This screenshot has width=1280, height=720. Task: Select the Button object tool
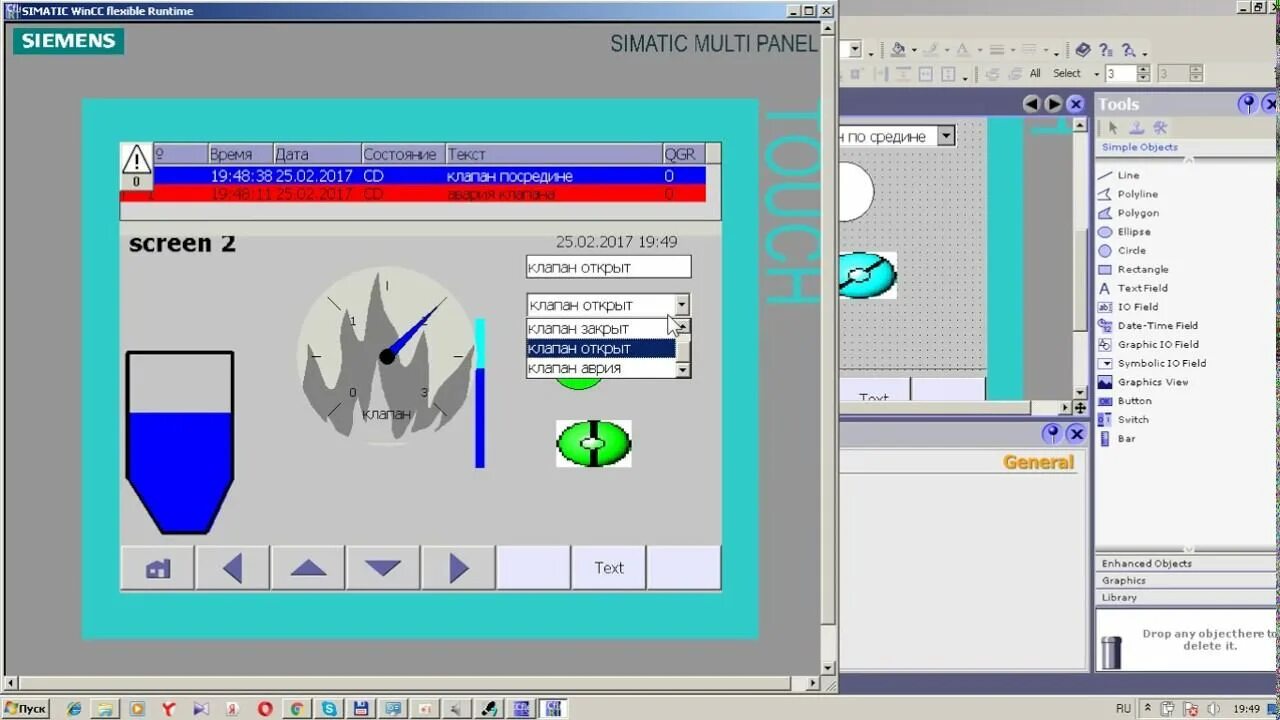click(x=1125, y=401)
